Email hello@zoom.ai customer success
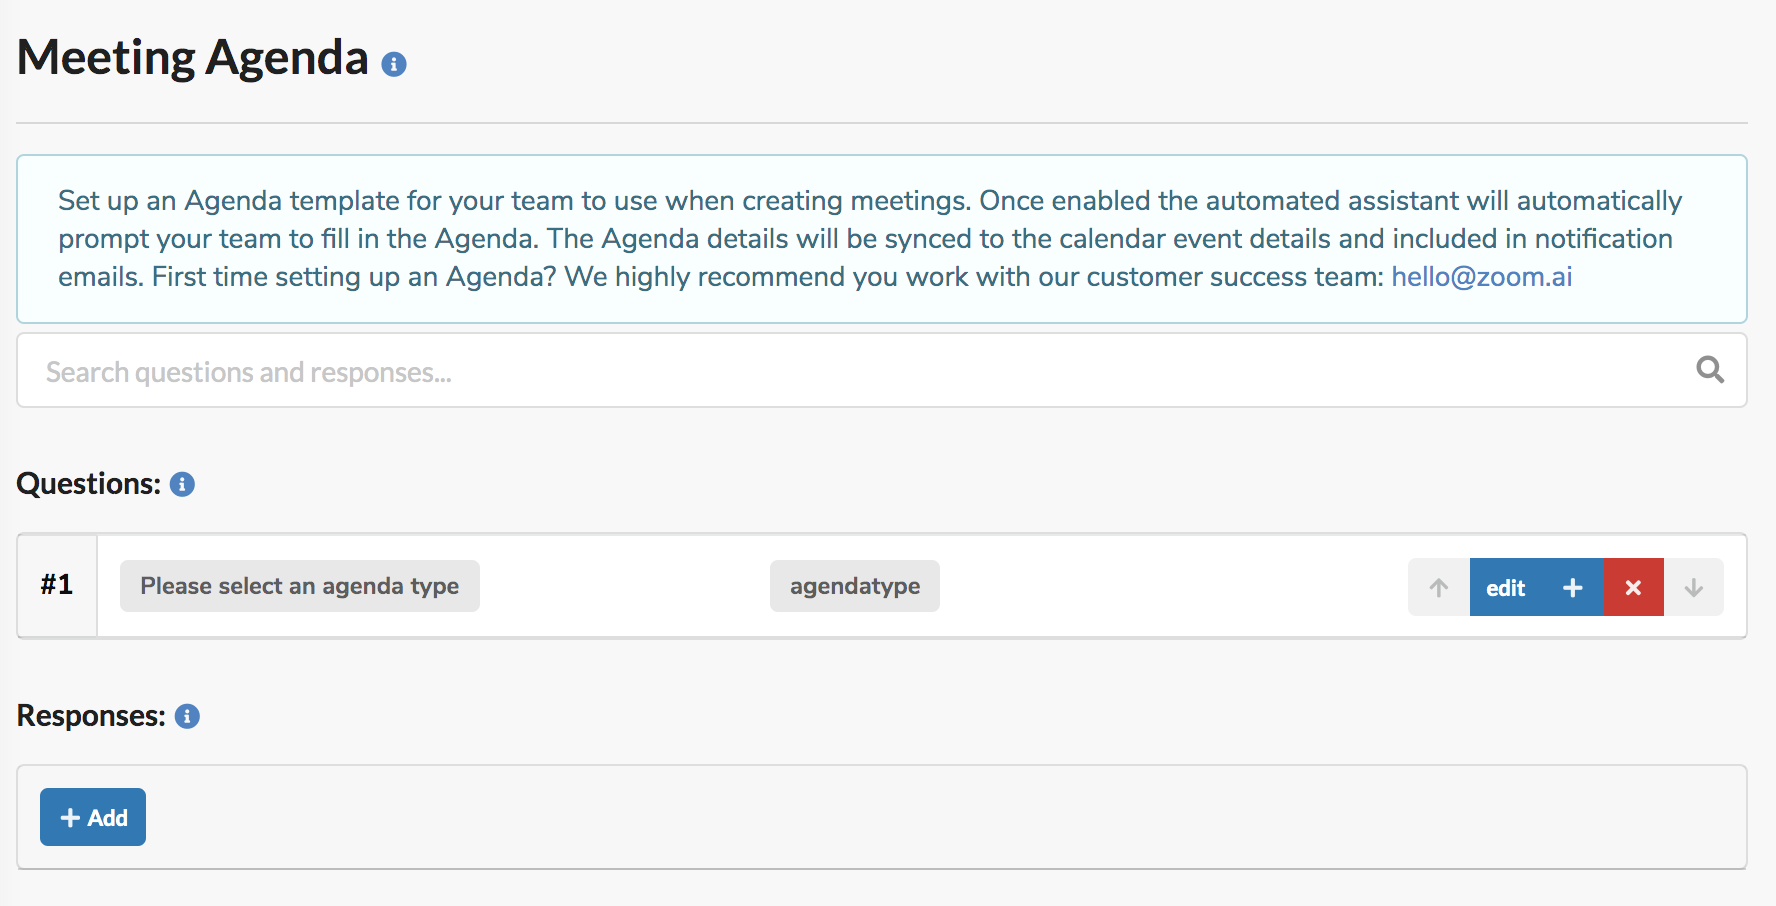Screen dimensions: 1776x906 (x=1482, y=277)
